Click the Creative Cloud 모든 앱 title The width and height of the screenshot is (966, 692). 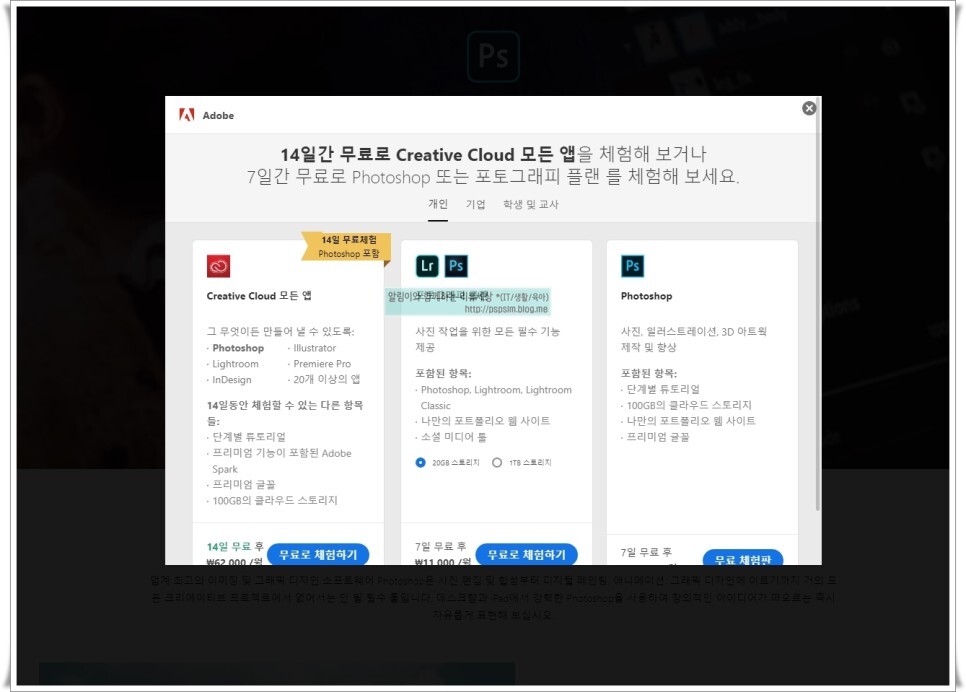pos(259,296)
